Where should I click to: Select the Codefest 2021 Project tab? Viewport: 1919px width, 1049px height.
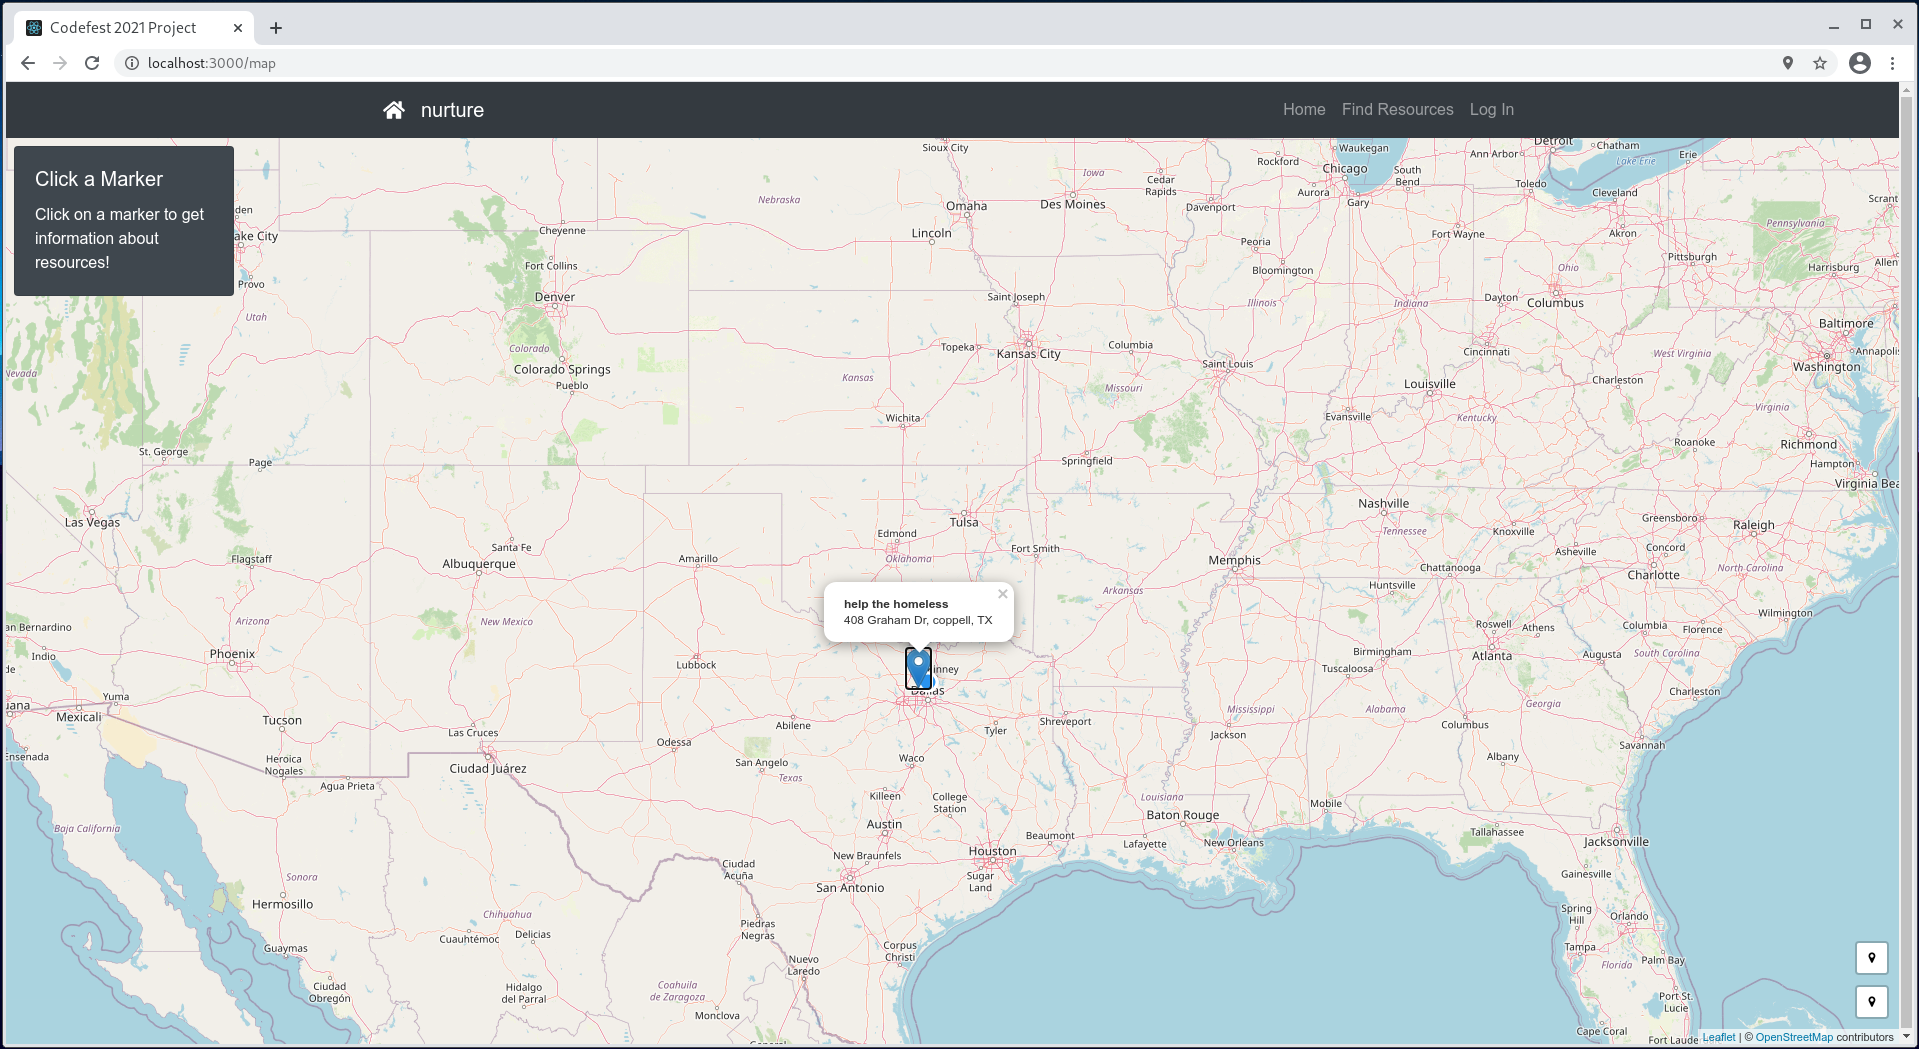click(134, 28)
